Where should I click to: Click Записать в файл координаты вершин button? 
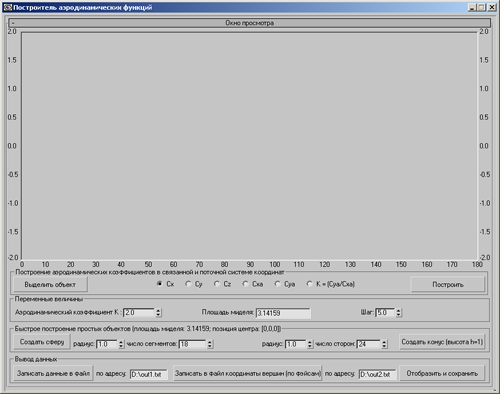pos(248,373)
